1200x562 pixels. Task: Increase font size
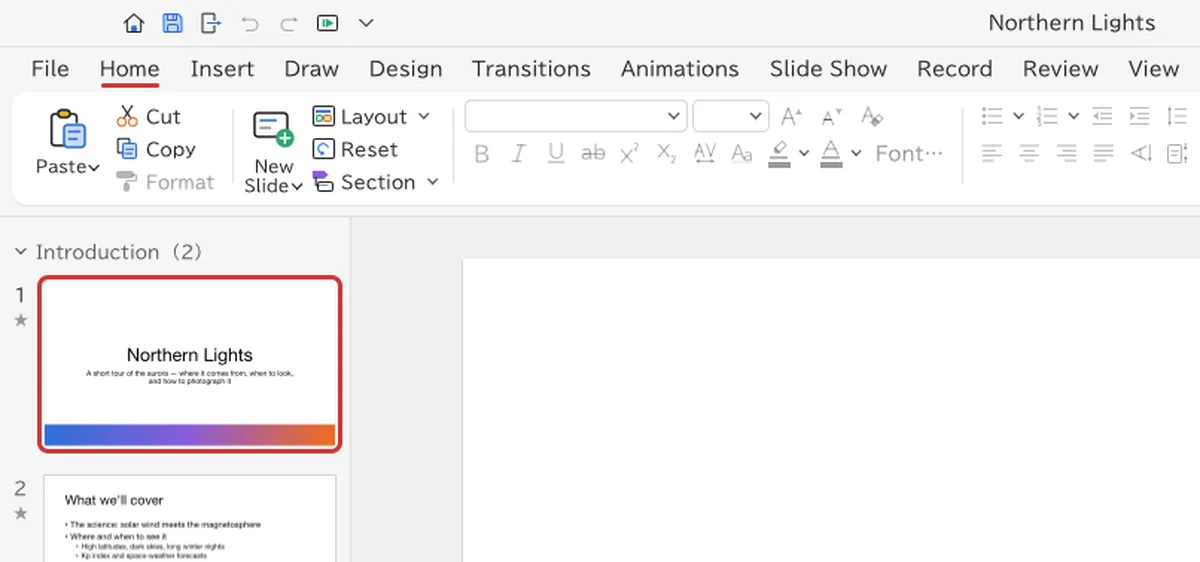pos(791,117)
